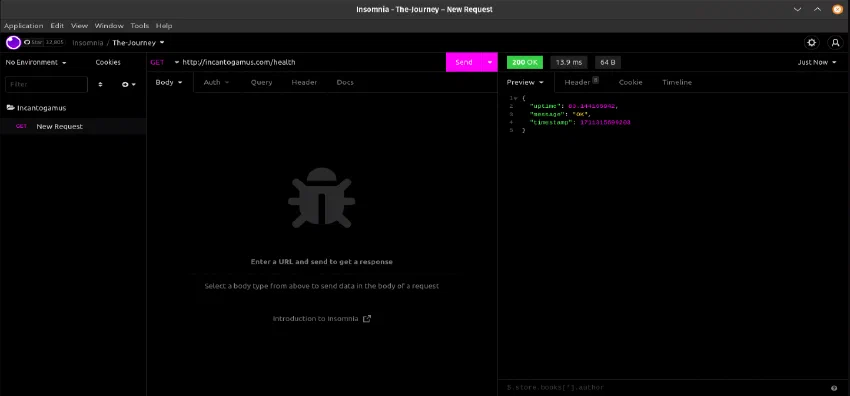Open the Window menu
The height and width of the screenshot is (396, 850).
pyautogui.click(x=109, y=25)
